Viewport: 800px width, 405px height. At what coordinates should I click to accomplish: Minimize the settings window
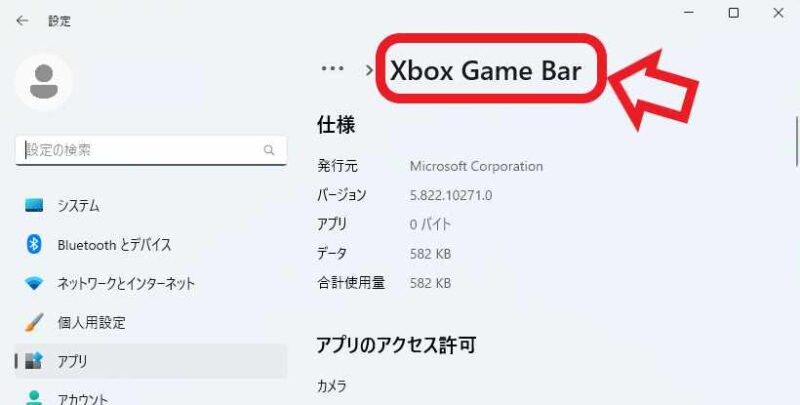[x=689, y=13]
